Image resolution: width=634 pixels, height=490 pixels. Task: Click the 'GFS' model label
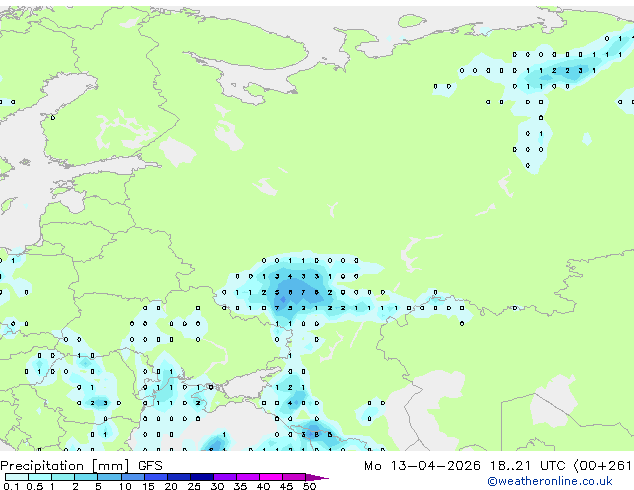click(150, 466)
